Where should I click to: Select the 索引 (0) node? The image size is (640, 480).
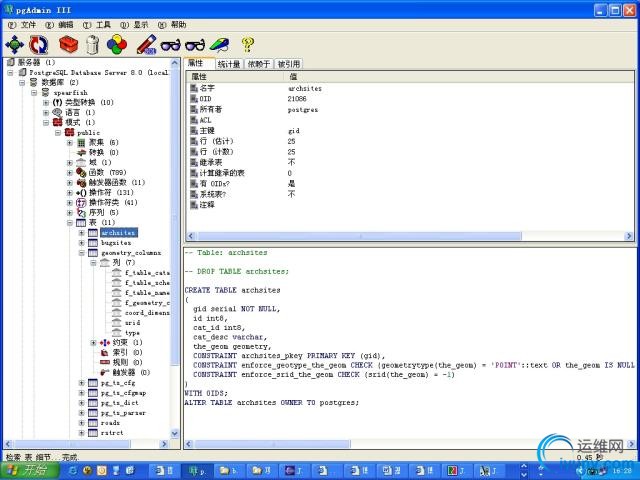point(127,352)
